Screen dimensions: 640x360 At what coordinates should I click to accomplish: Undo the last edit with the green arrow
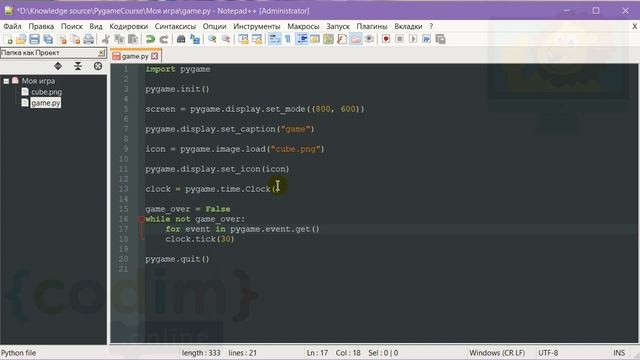tap(150, 39)
